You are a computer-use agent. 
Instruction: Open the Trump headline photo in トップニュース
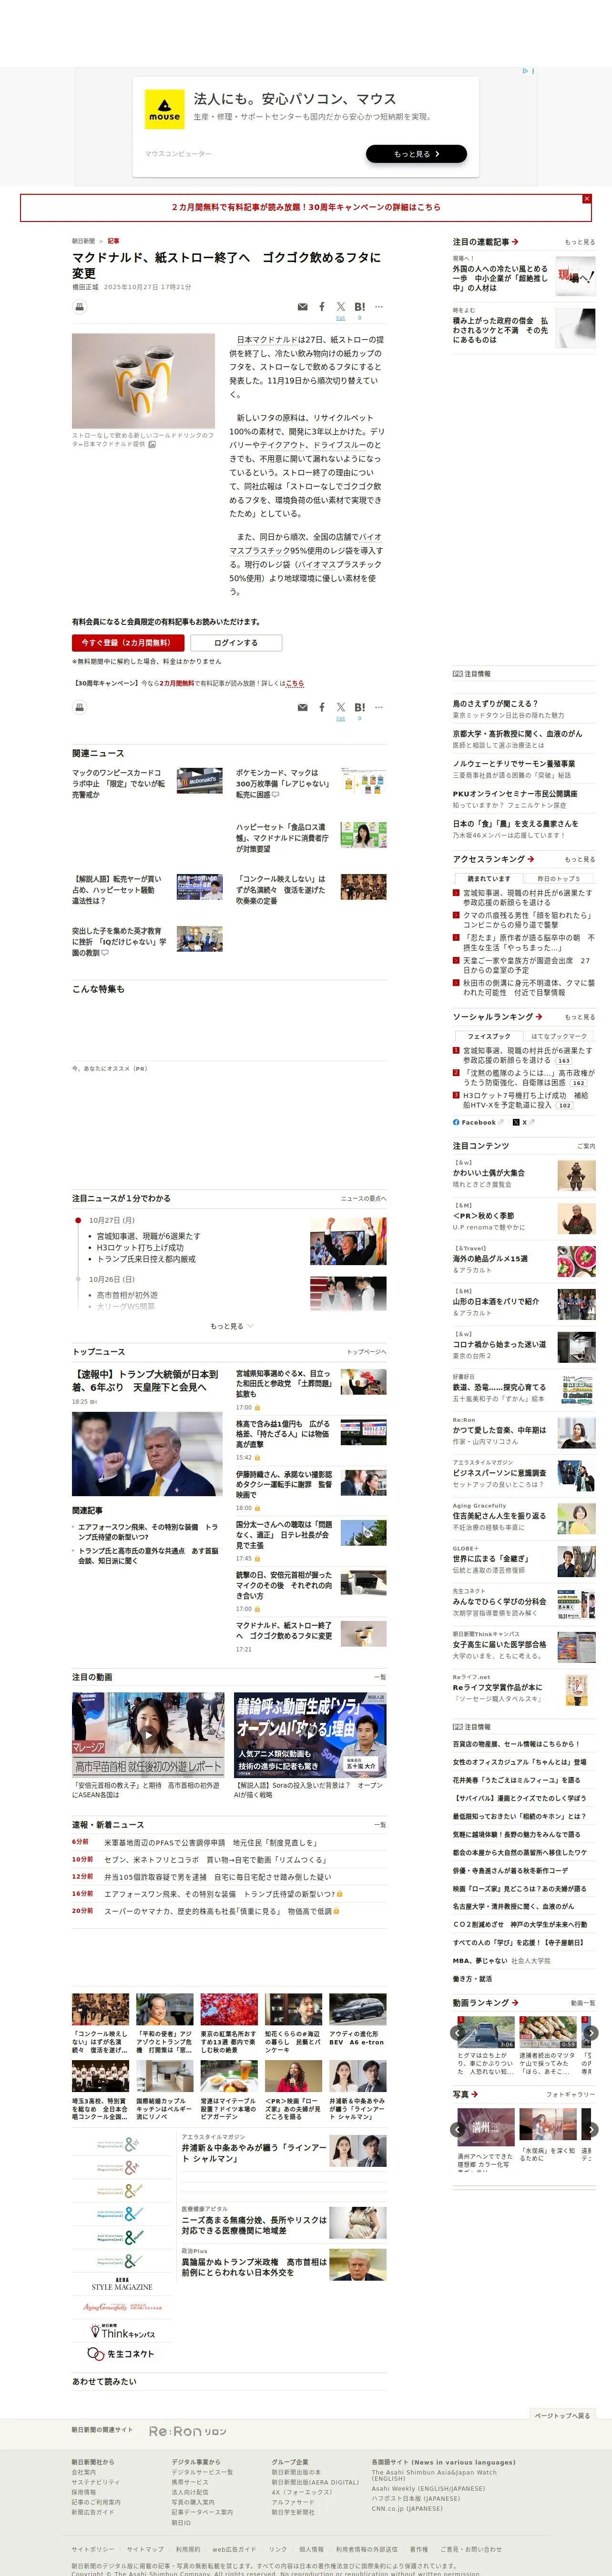(147, 1454)
